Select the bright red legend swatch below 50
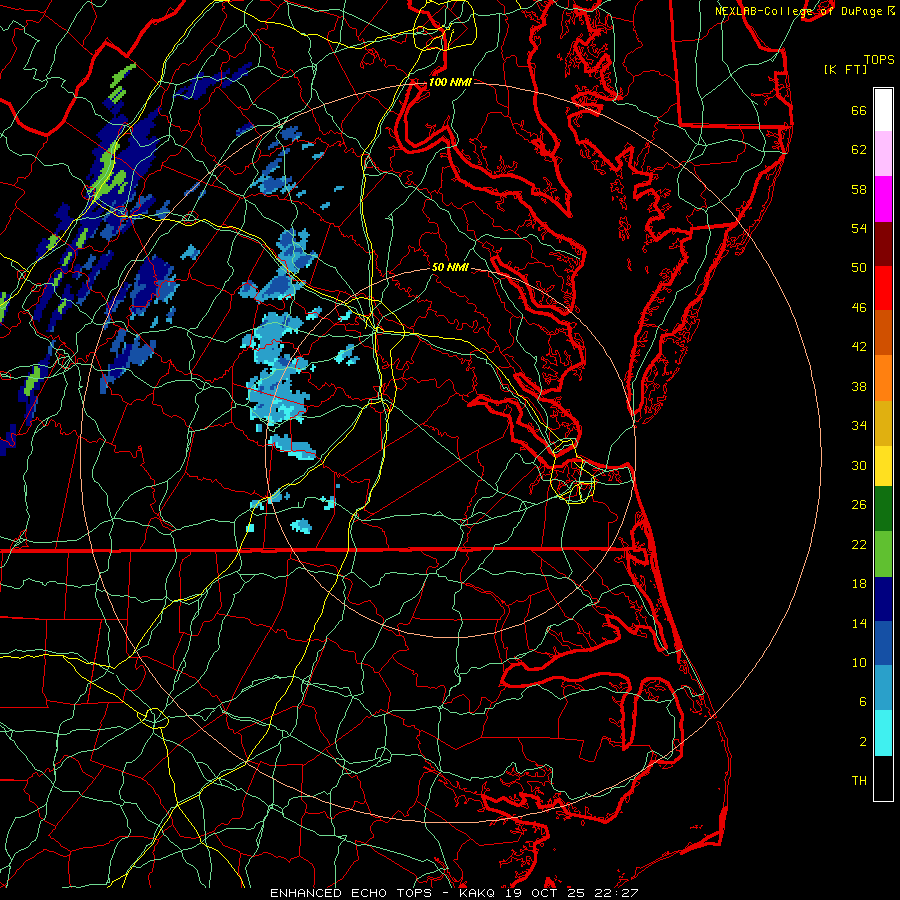 (x=883, y=288)
